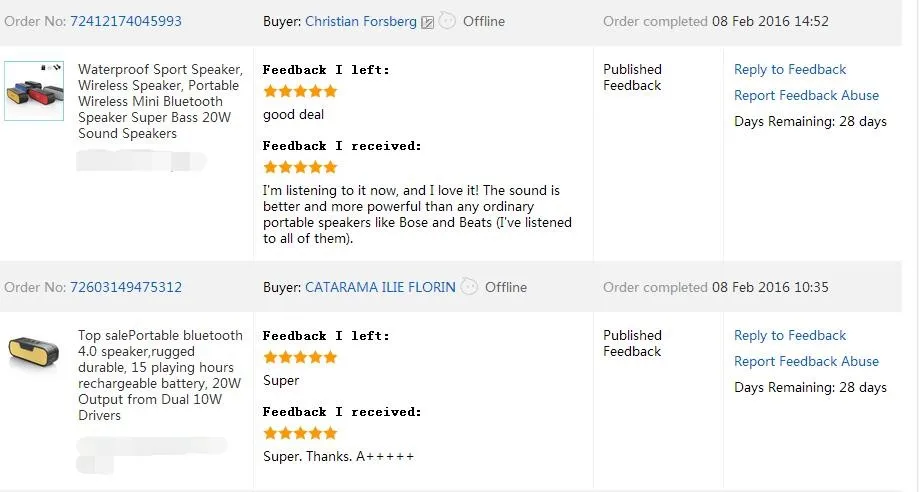Click the Offline status beside Christian Forsberg
The width and height of the screenshot is (919, 492).
coord(485,21)
